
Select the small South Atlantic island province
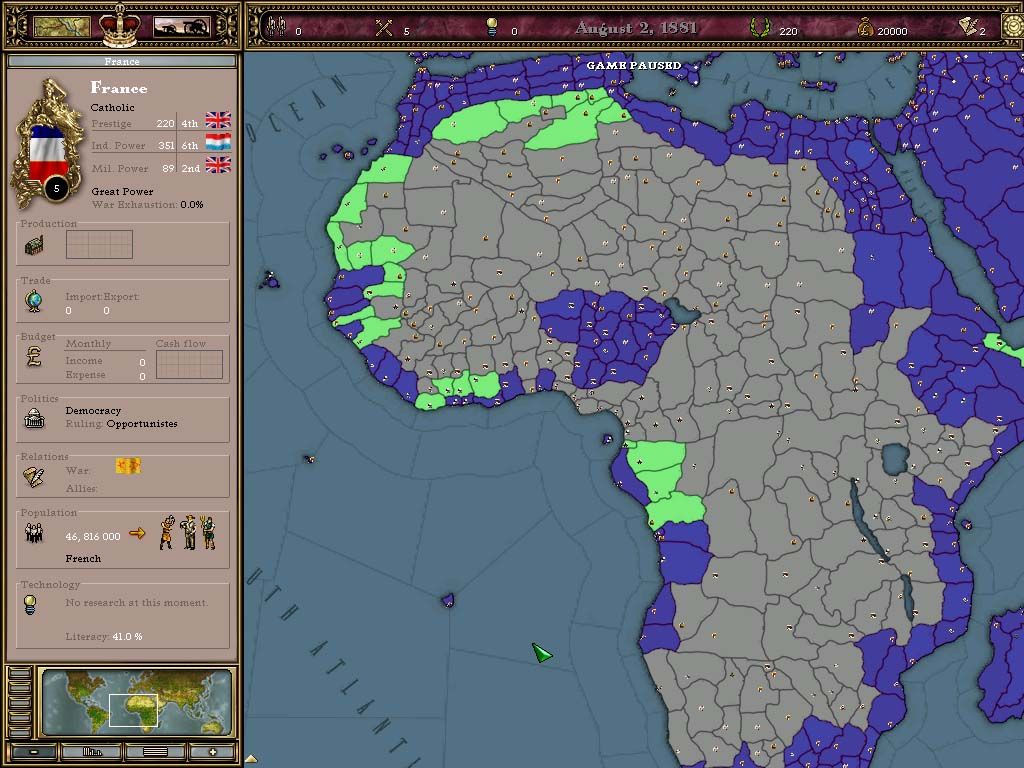click(x=447, y=600)
